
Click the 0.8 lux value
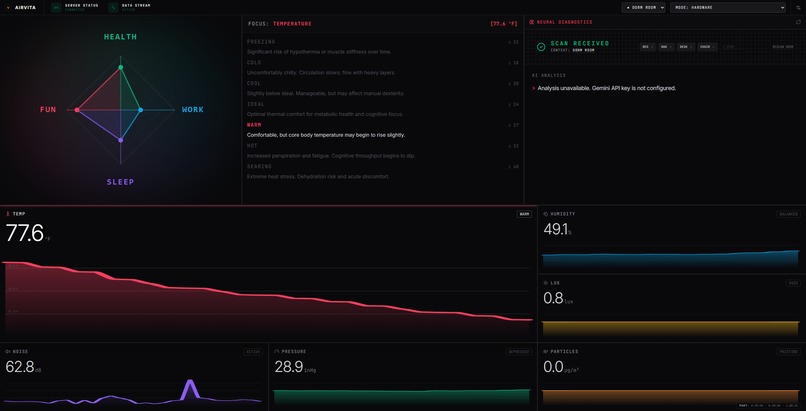(x=553, y=298)
